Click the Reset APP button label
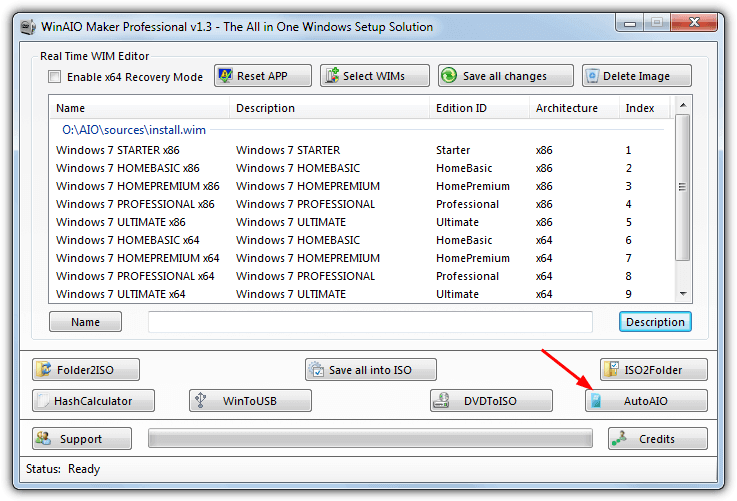This screenshot has width=737, height=501. click(262, 76)
